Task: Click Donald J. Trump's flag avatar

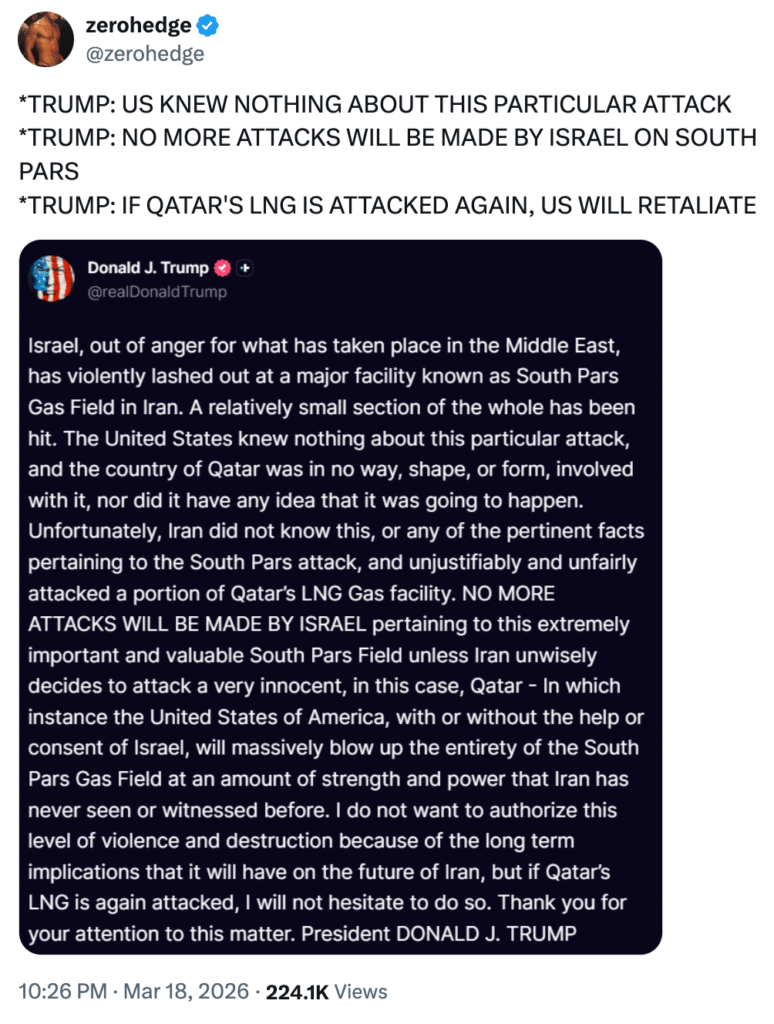Action: click(x=54, y=279)
